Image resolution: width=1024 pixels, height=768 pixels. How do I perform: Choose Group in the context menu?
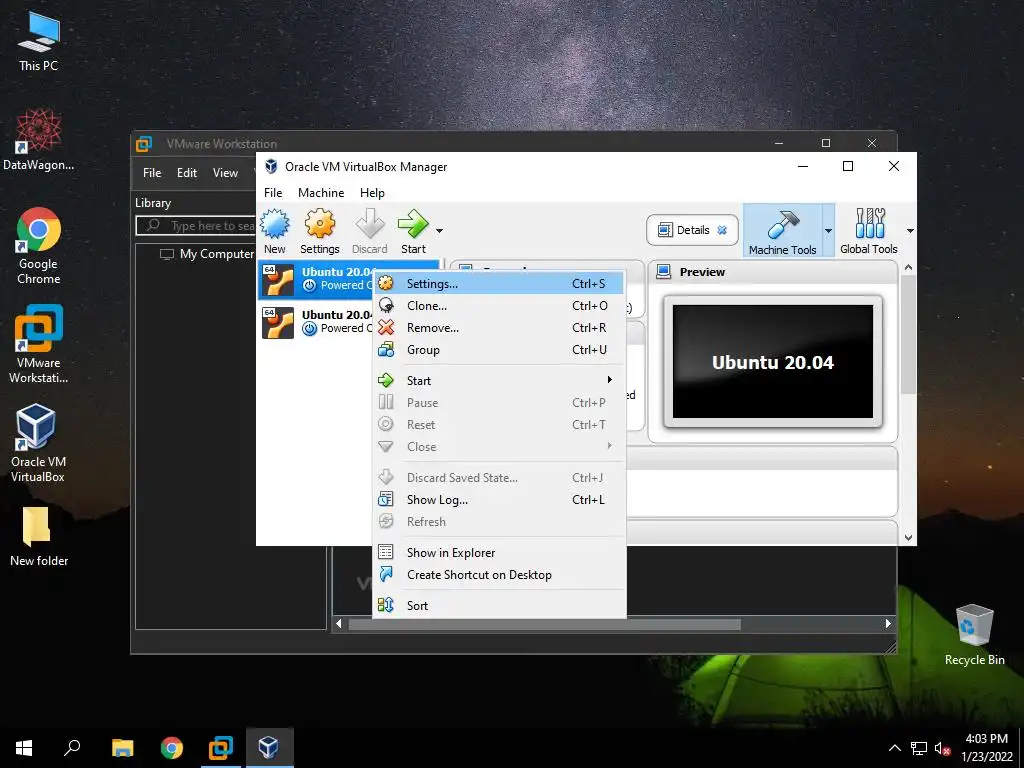498,350
